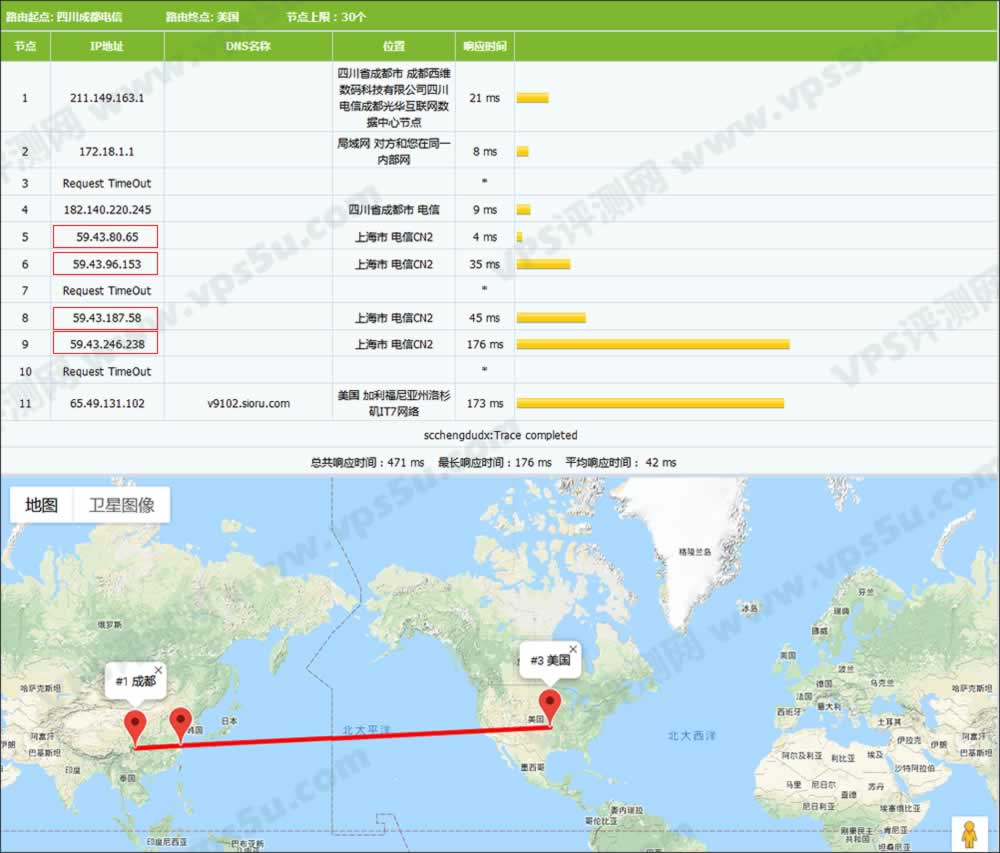The image size is (1000, 853).
Task: Close the '#1 成都' info popup
Action: [157, 670]
